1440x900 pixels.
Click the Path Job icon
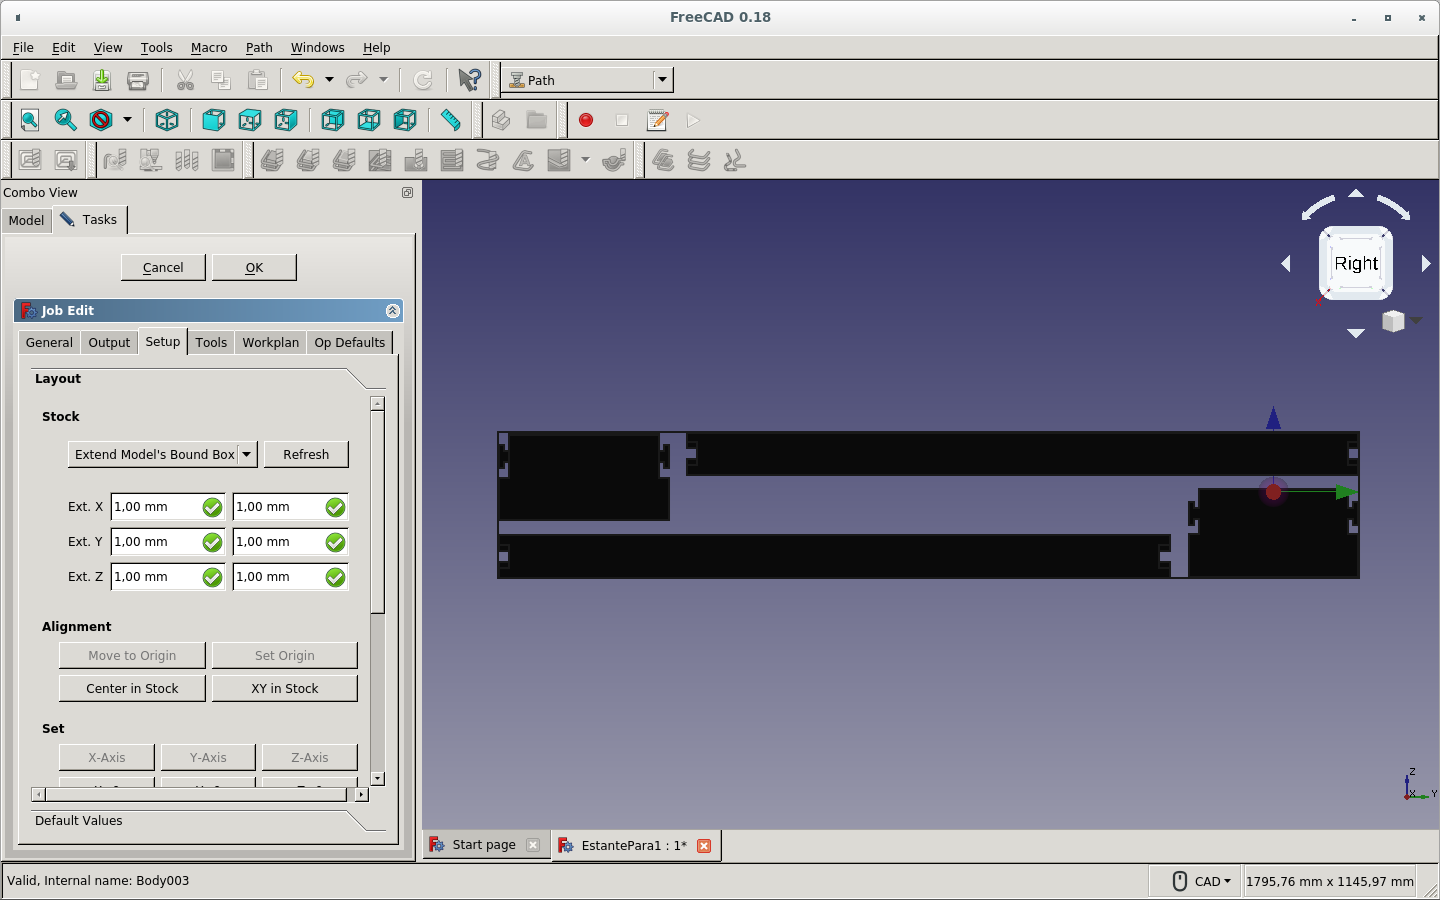30,160
